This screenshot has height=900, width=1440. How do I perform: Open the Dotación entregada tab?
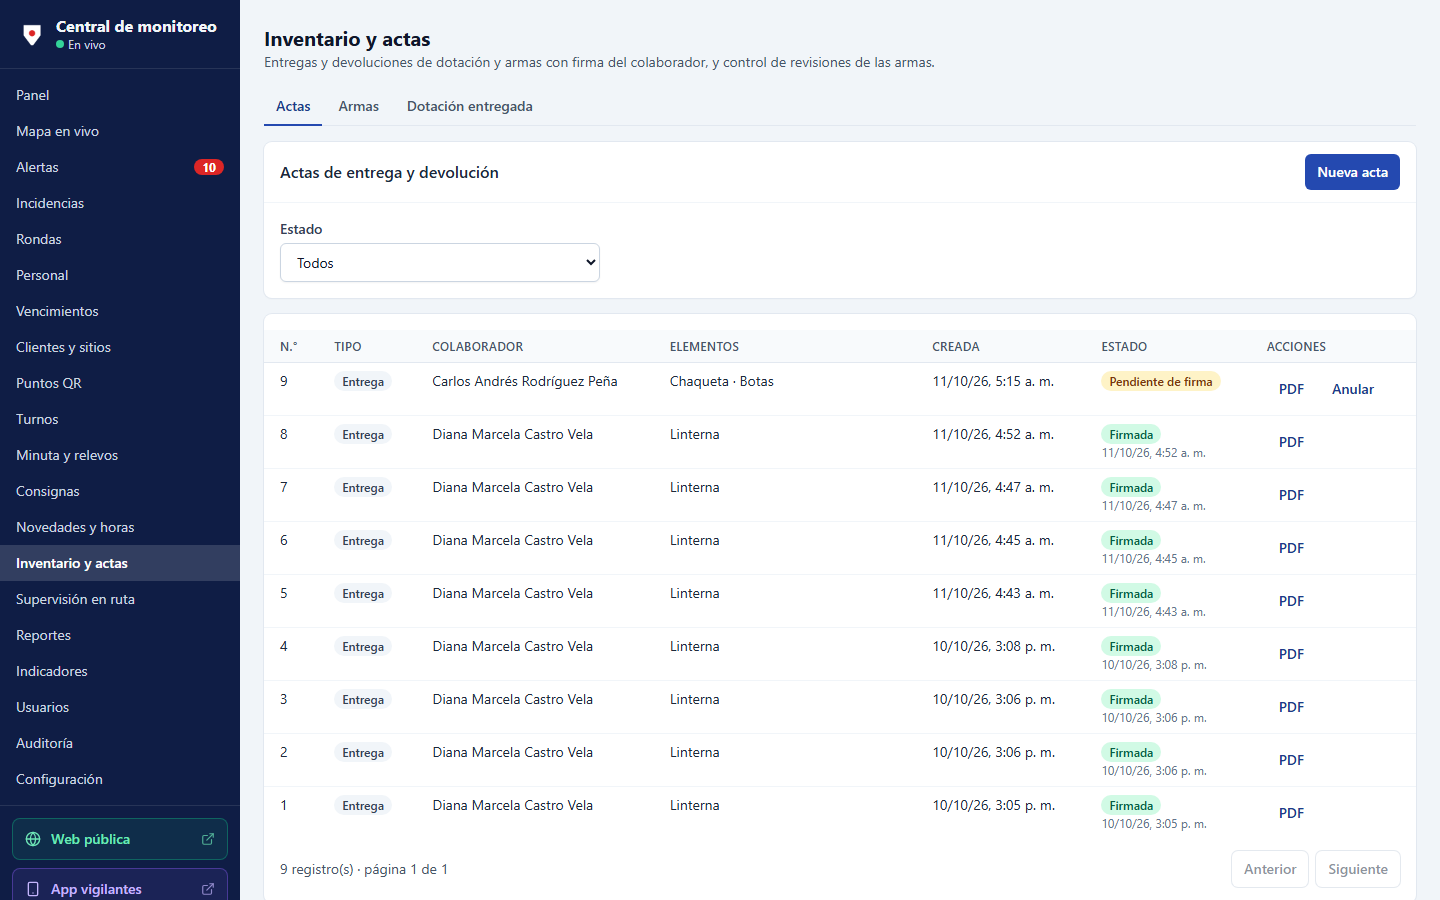click(470, 106)
